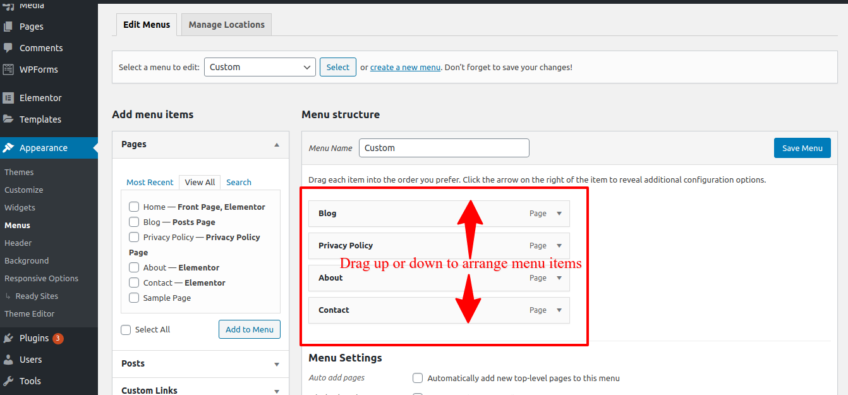This screenshot has height=395, width=848.
Task: Click the About menu item title
Action: coord(330,278)
